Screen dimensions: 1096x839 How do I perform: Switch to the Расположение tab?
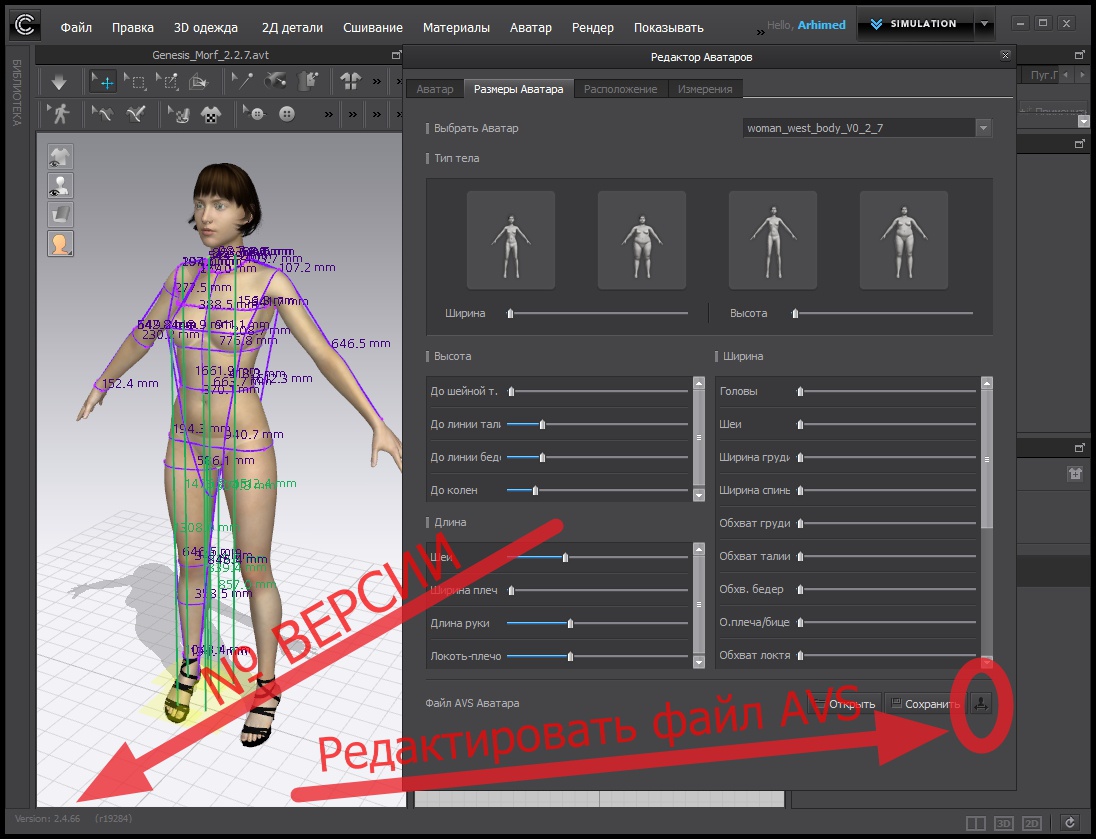(x=620, y=89)
